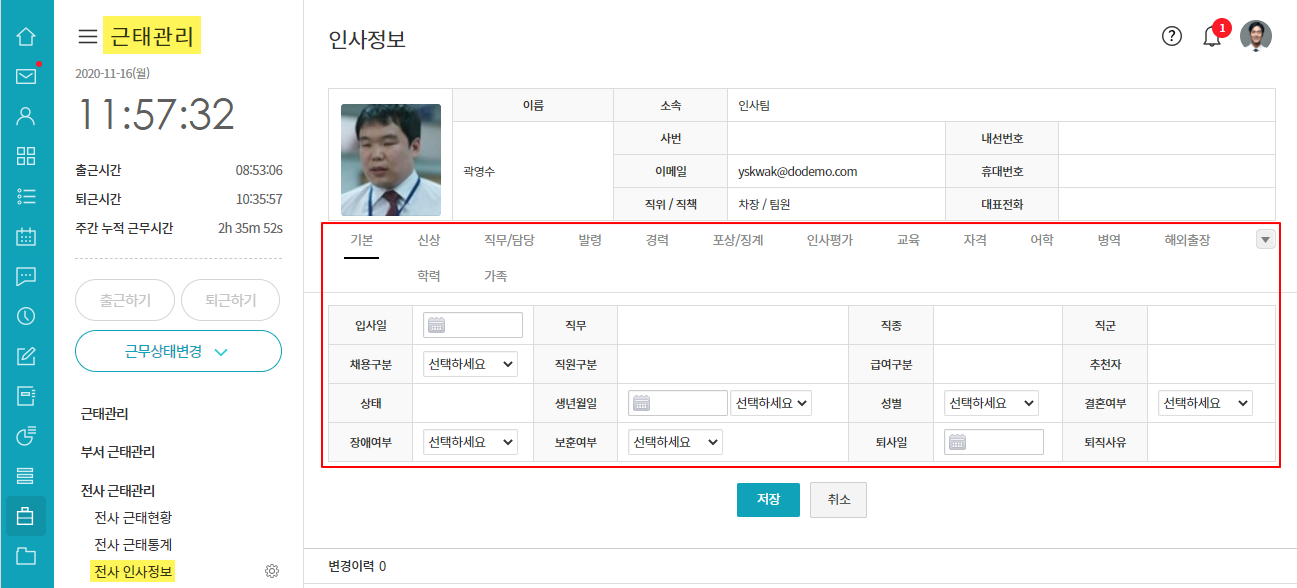The height and width of the screenshot is (588, 1297).
Task: Click the 입사일 date input field
Action: [x=473, y=325]
